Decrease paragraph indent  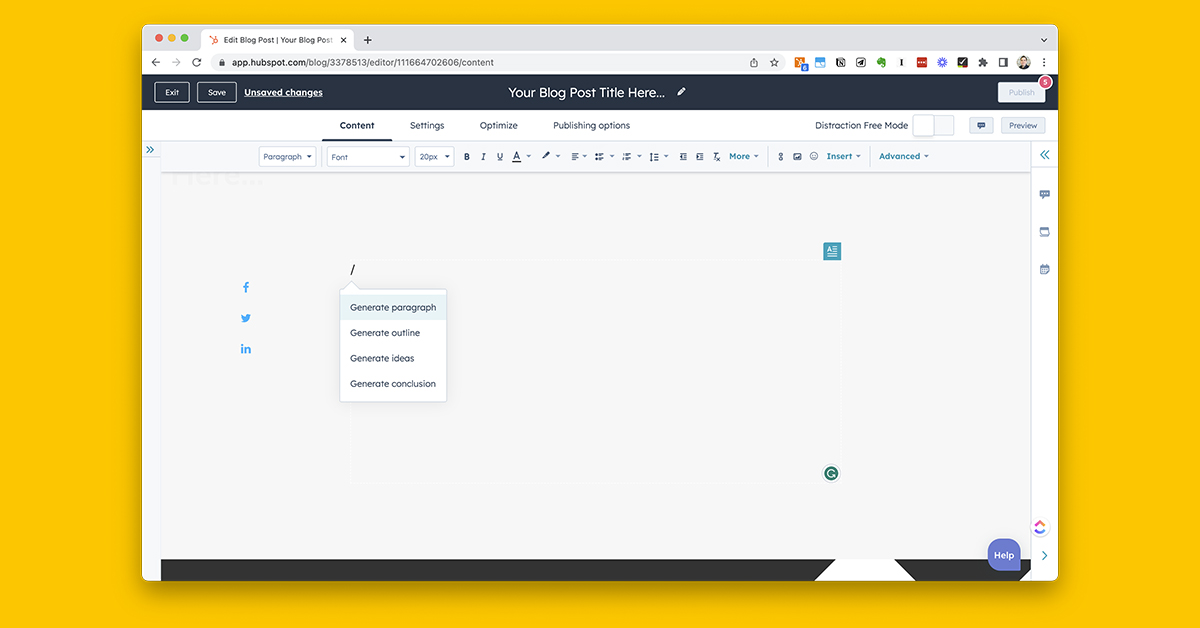[683, 157]
